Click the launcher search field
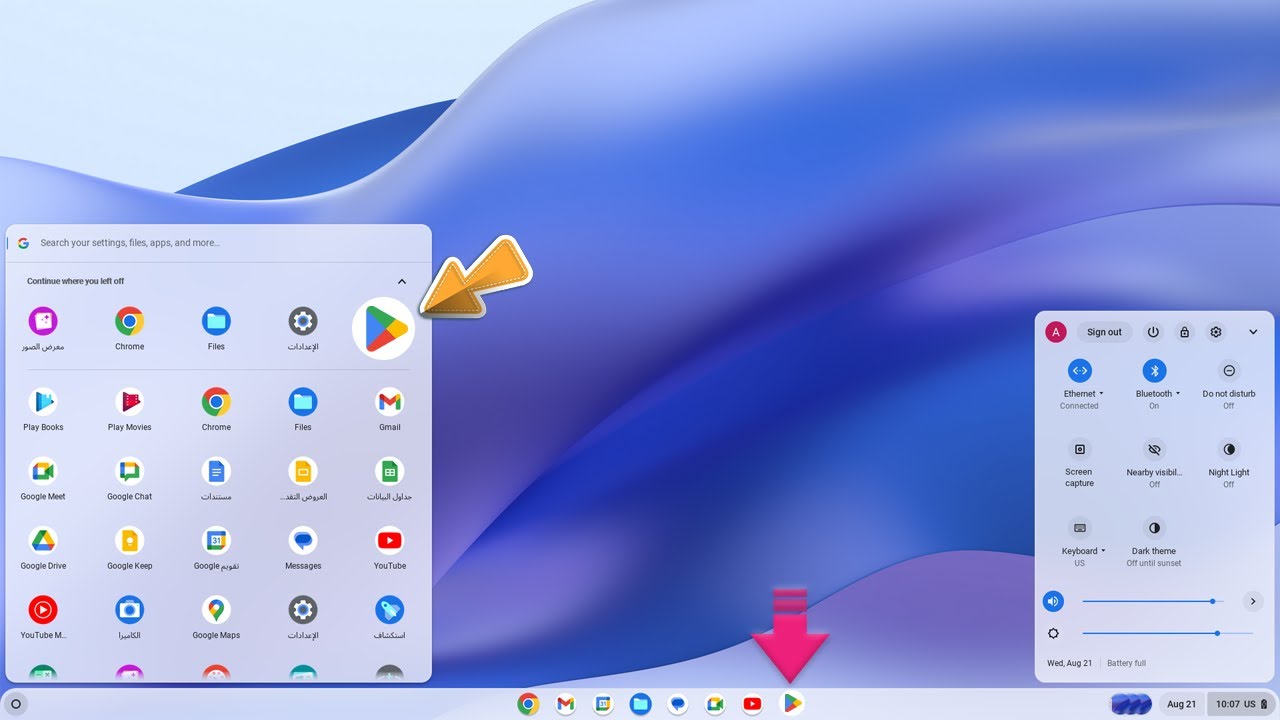 coord(218,242)
